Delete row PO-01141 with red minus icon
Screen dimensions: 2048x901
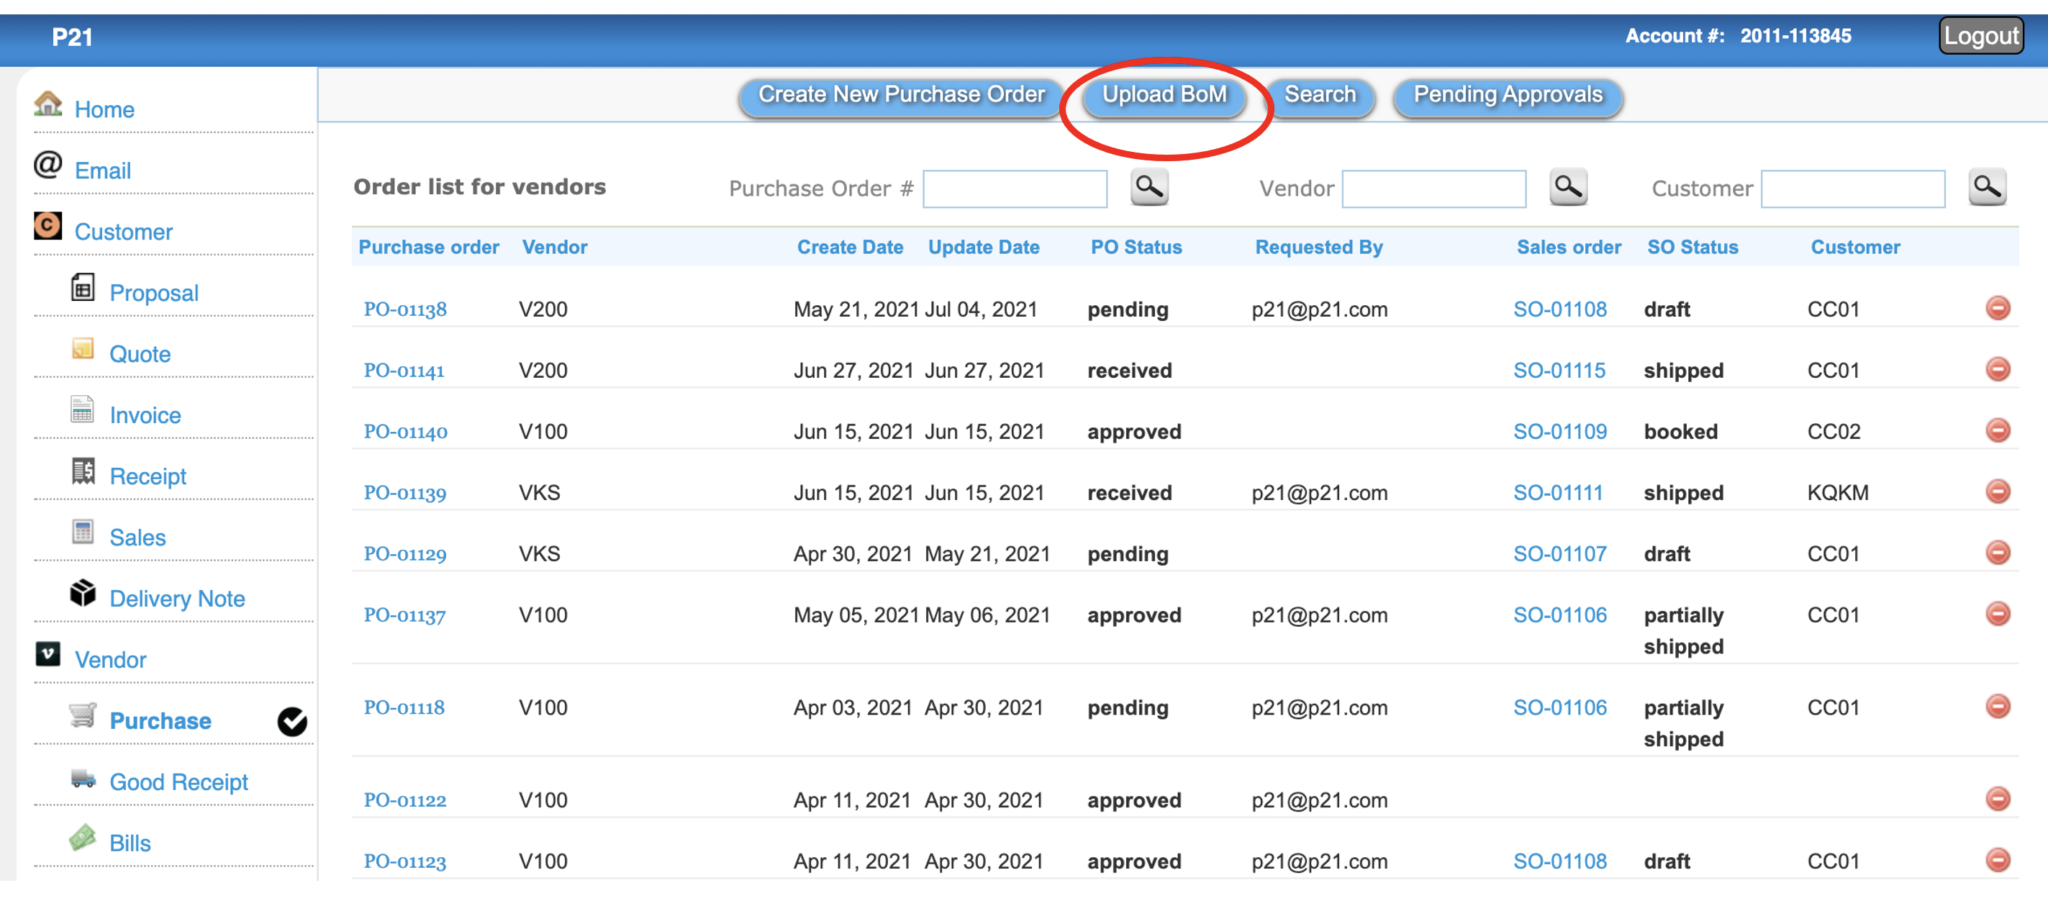point(1998,369)
